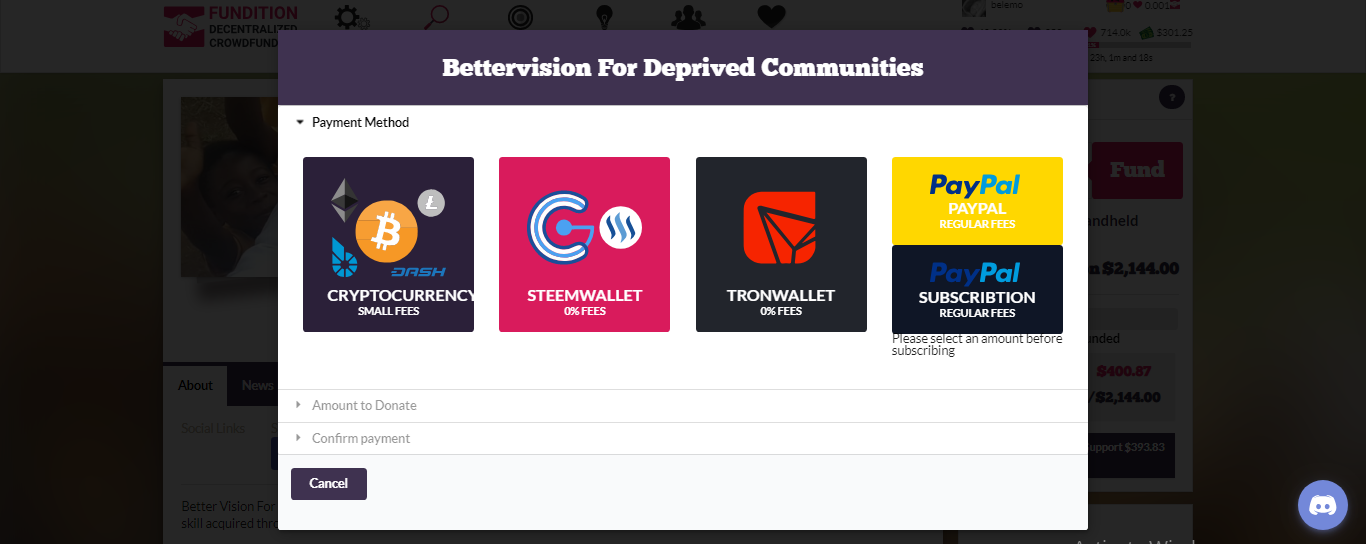Expand the Confirm payment section

coord(361,438)
